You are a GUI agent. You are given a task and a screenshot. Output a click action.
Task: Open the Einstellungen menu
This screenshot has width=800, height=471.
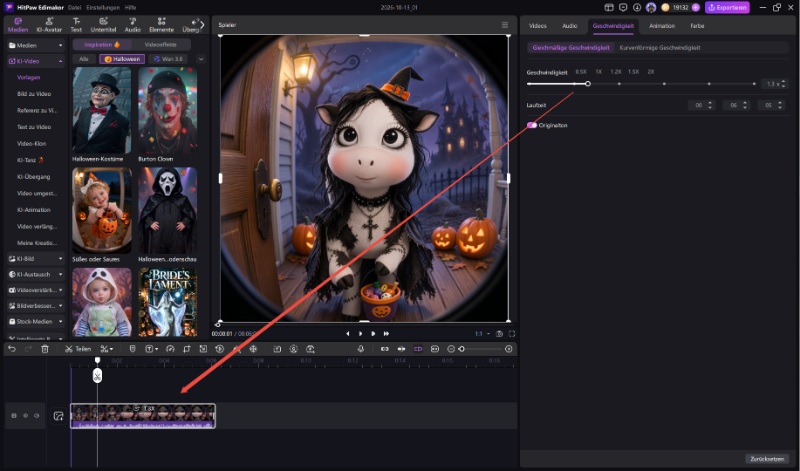(103, 8)
